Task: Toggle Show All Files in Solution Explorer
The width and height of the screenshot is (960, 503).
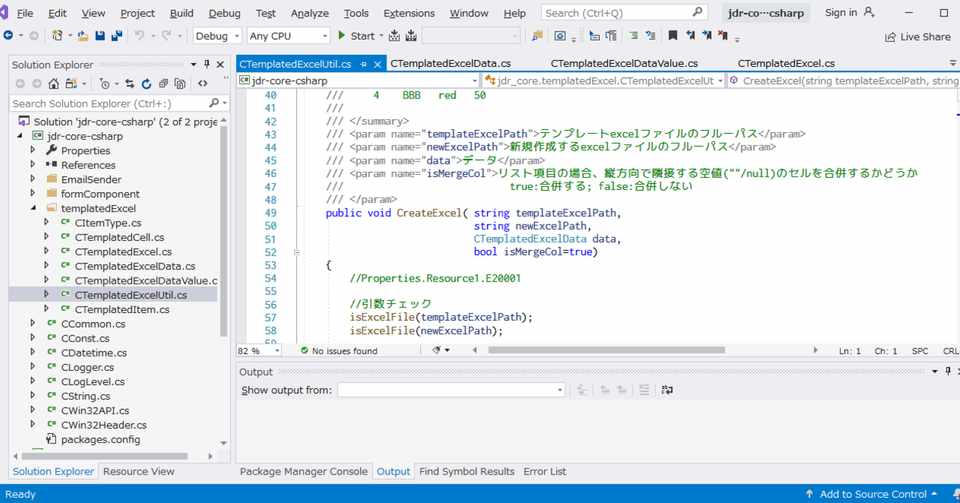Action: tap(180, 84)
